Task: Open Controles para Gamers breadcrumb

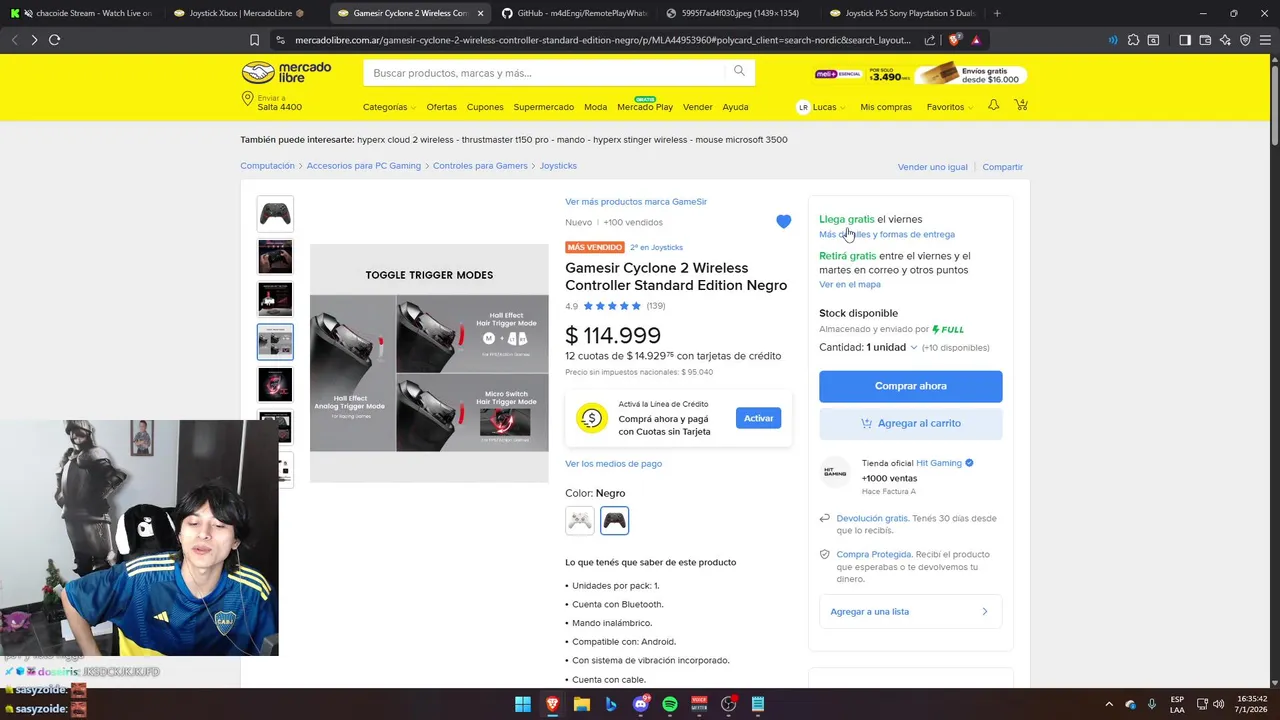Action: [480, 165]
